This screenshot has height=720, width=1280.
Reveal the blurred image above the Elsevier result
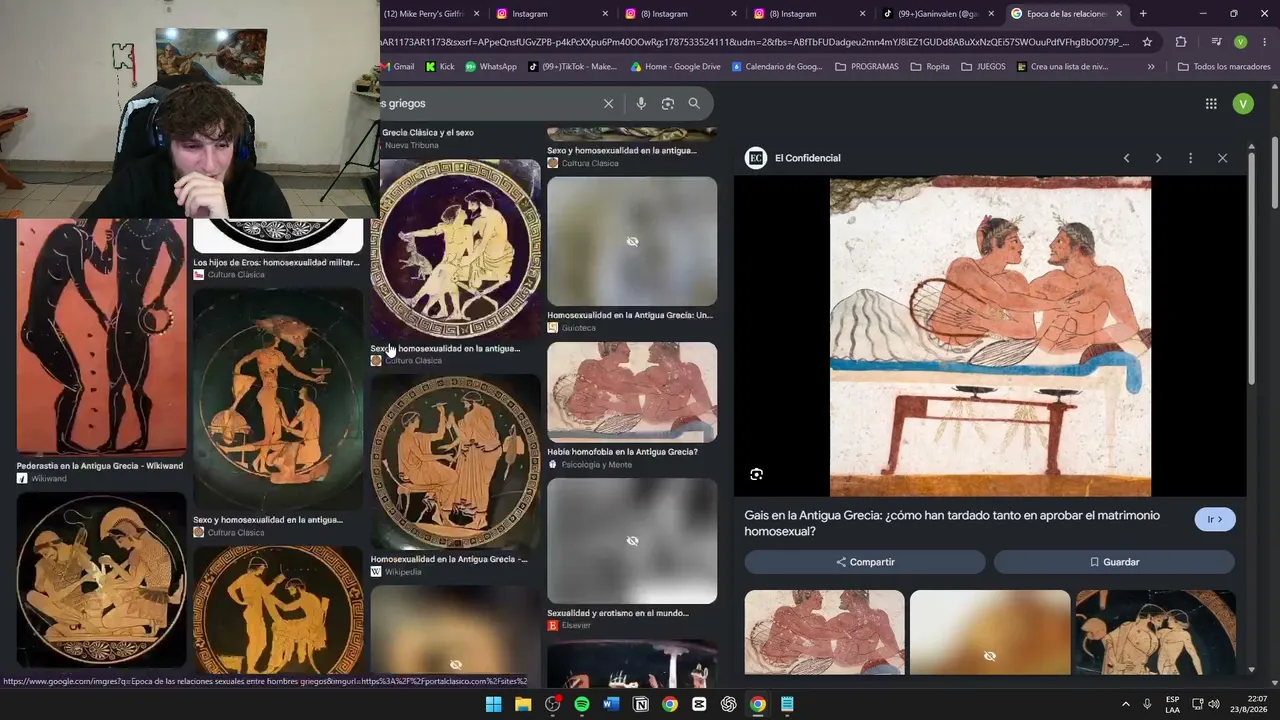[632, 541]
